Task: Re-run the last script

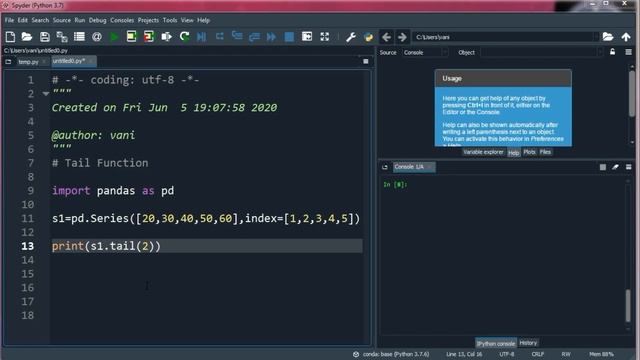Action: coord(184,37)
